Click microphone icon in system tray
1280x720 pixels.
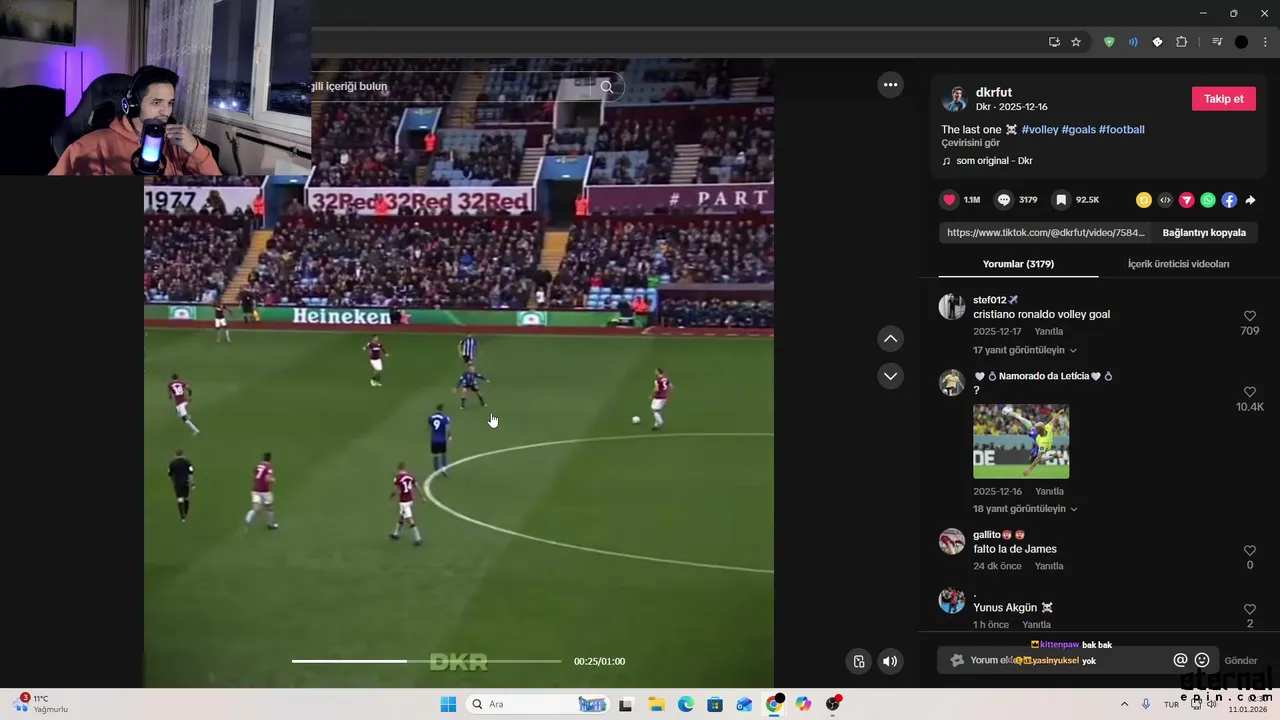[1146, 704]
